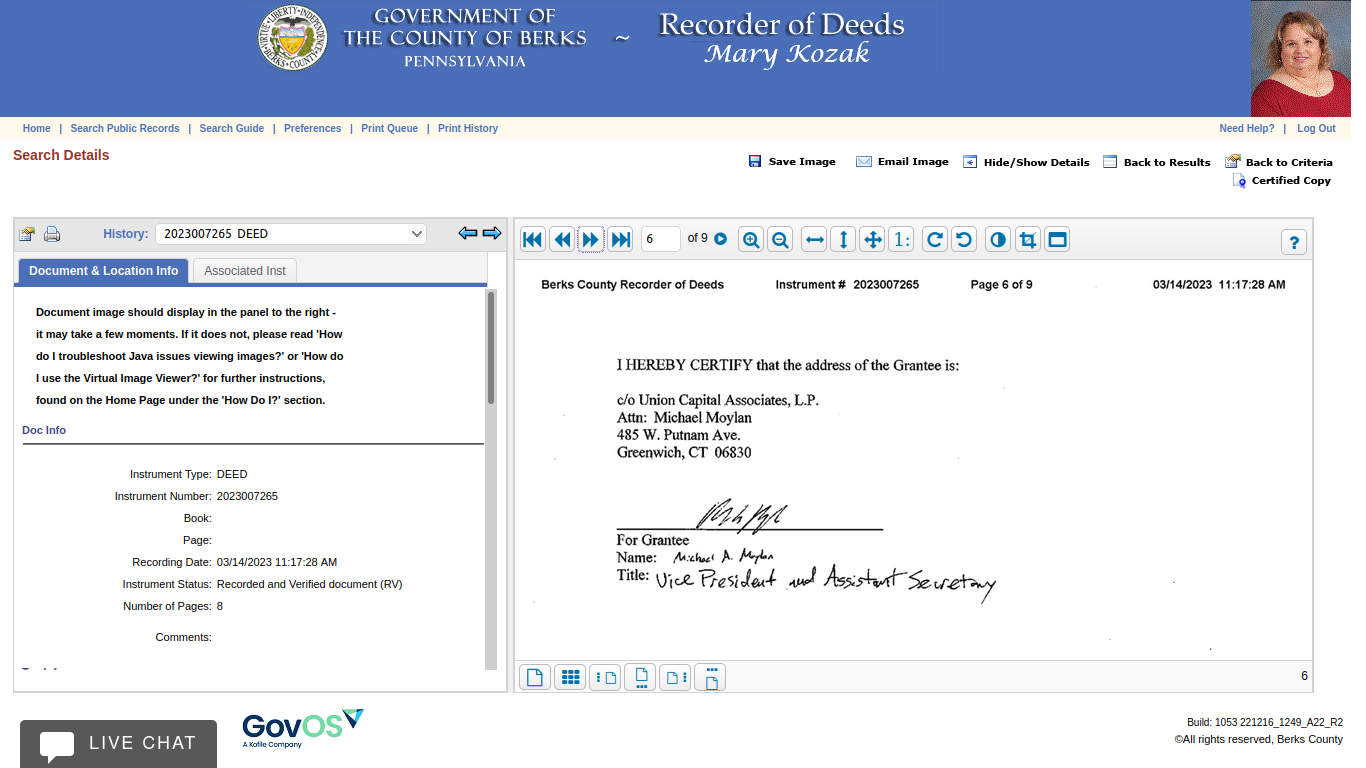The width and height of the screenshot is (1366, 768).
Task: Open the Search Guide
Action: 232,128
